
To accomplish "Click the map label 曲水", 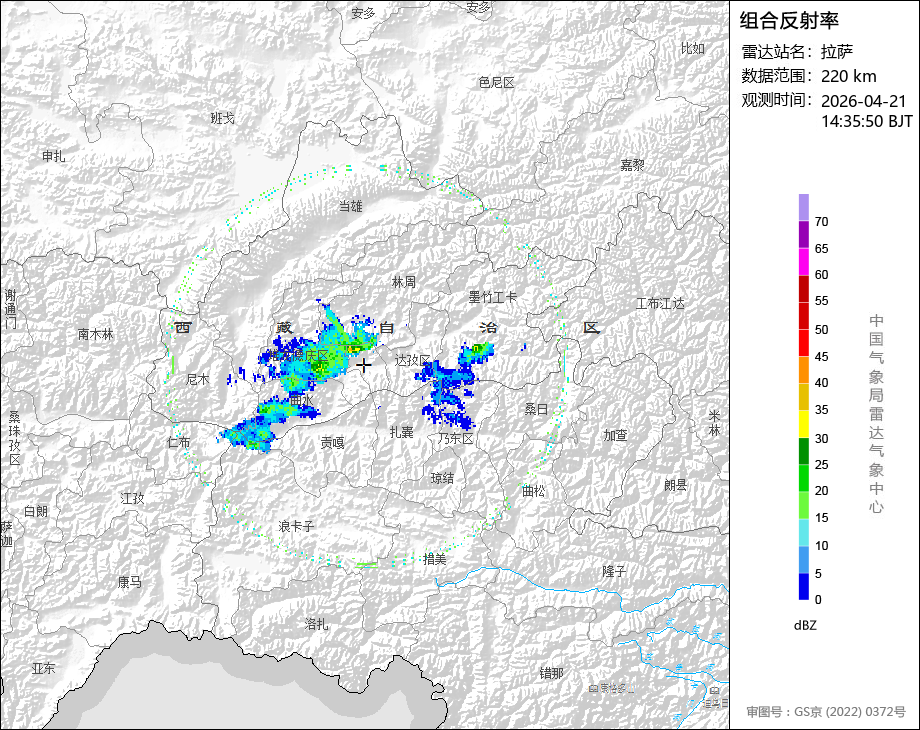I will pos(302,400).
